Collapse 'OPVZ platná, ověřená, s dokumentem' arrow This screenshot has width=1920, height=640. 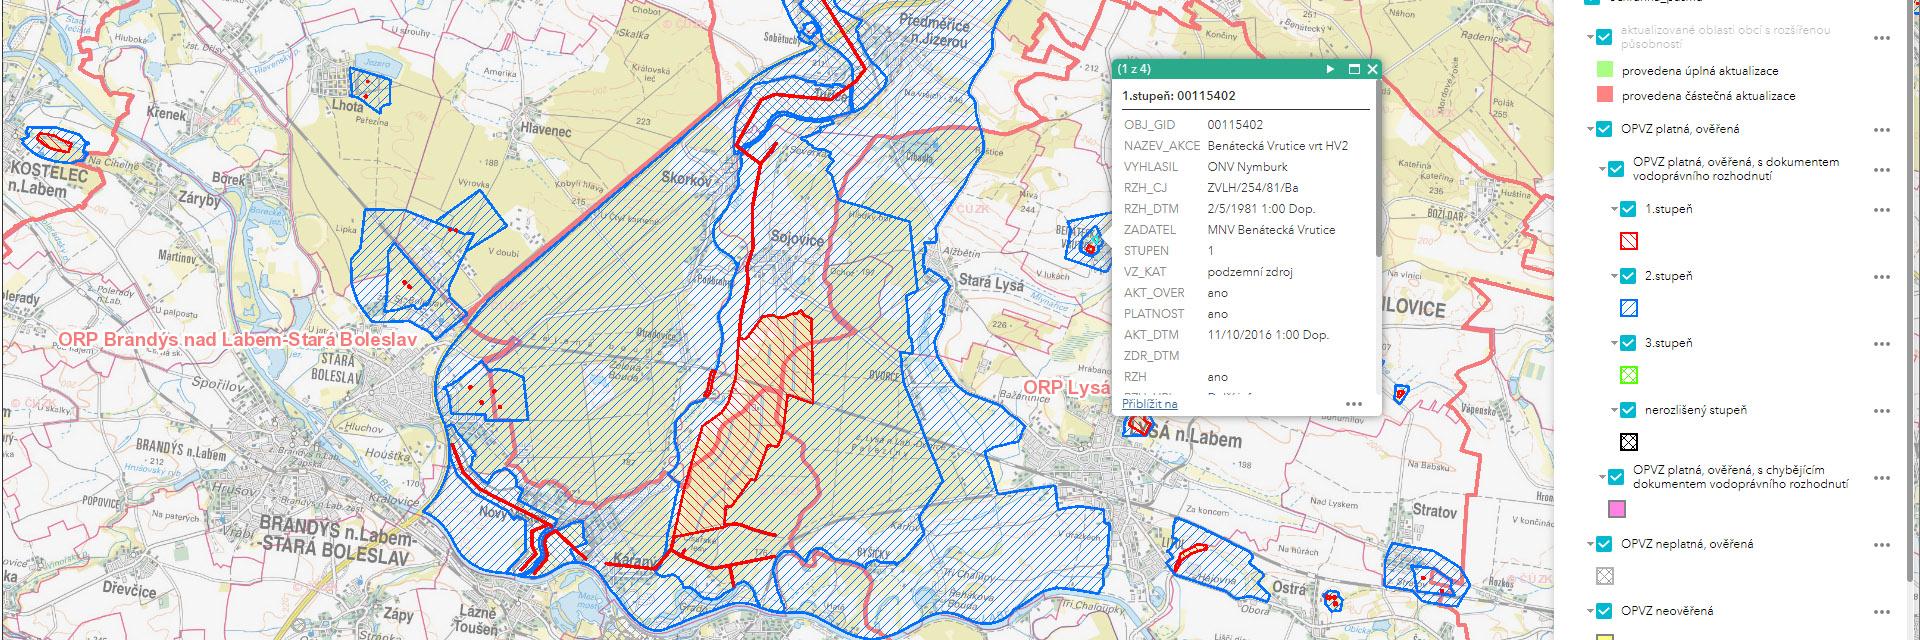point(1602,169)
